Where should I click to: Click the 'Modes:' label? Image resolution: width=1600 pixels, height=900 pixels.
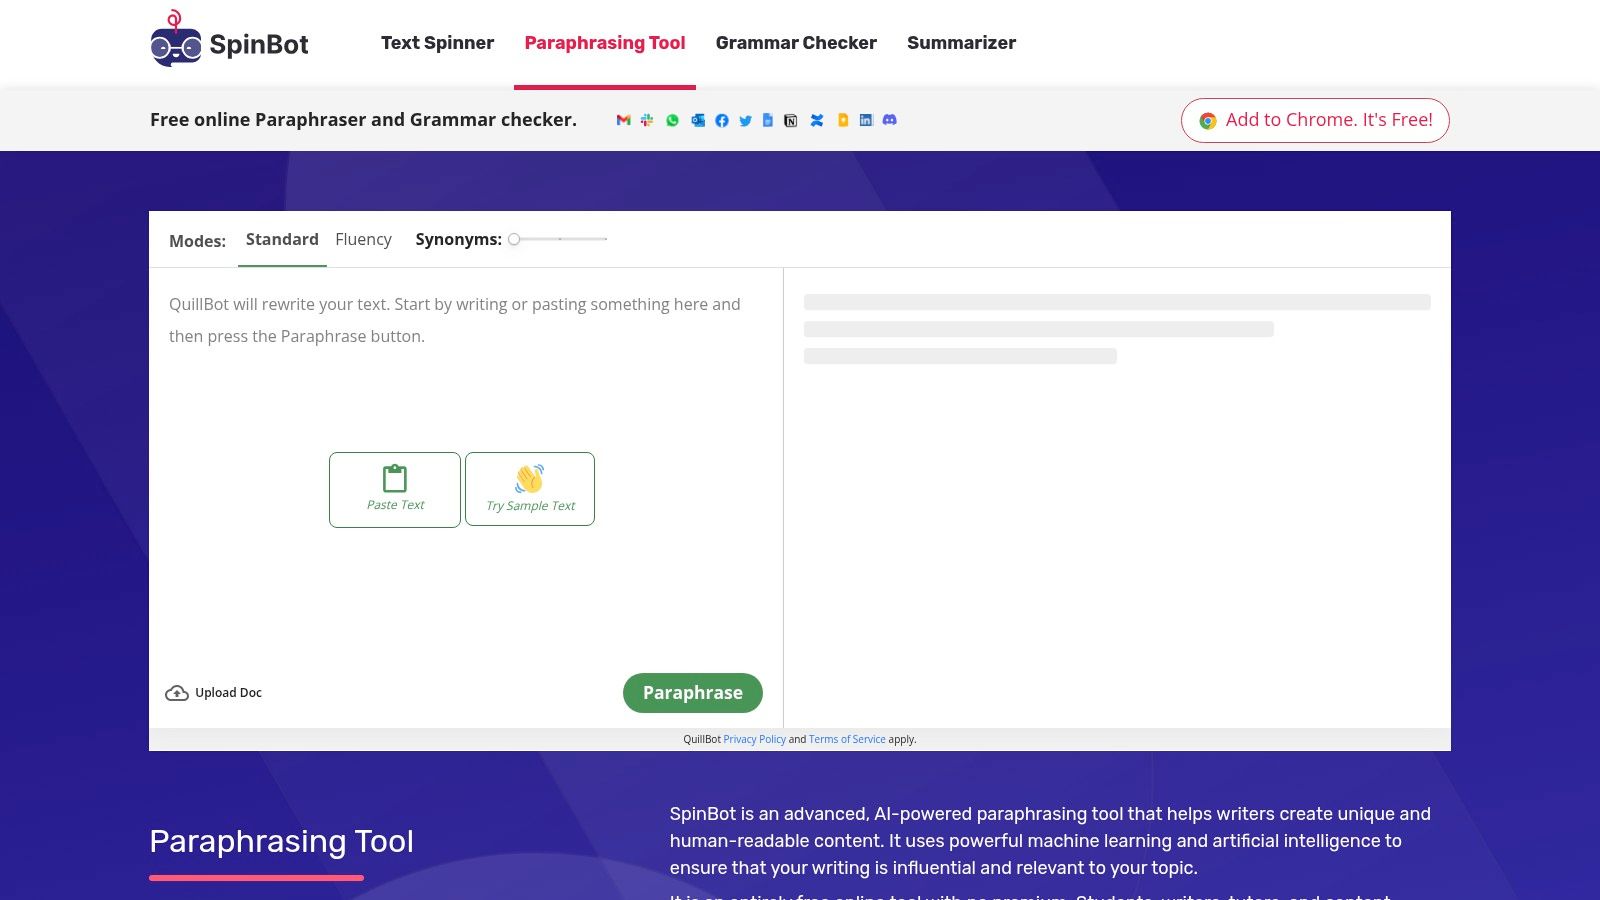coord(197,241)
